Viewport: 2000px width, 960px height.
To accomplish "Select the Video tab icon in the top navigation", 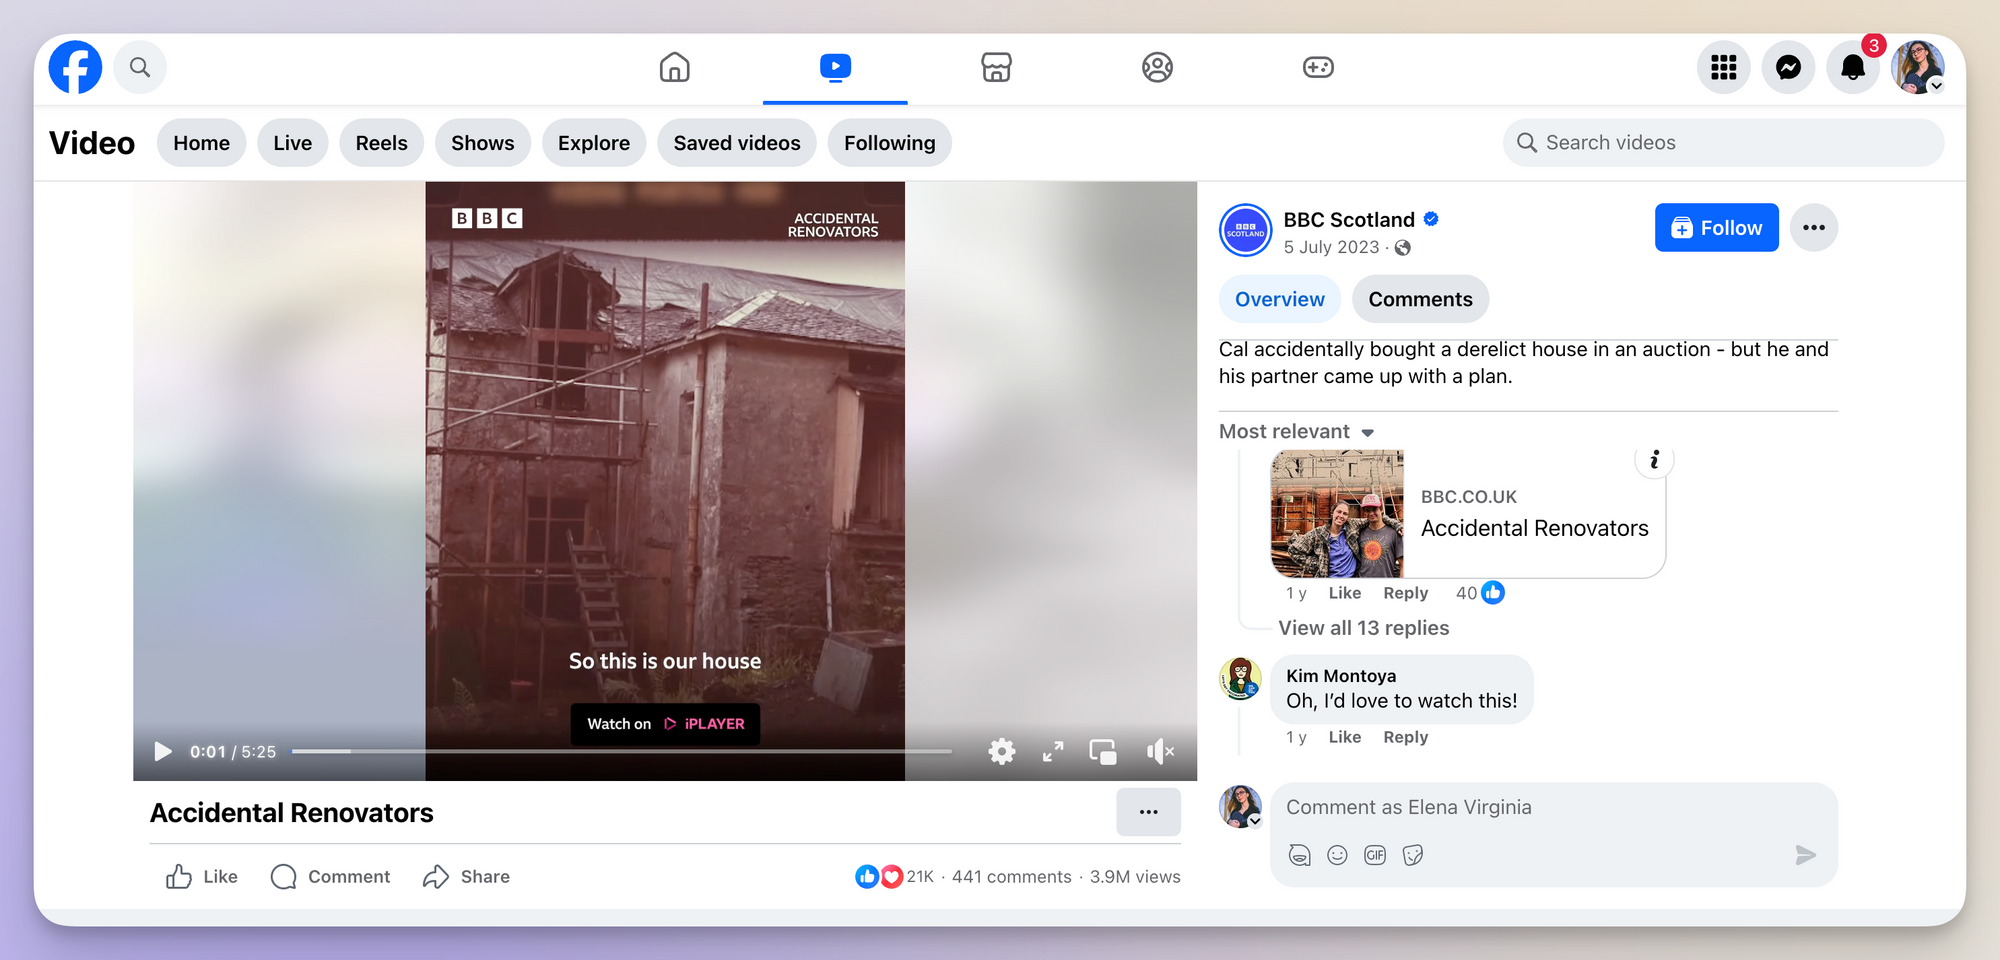I will point(835,67).
